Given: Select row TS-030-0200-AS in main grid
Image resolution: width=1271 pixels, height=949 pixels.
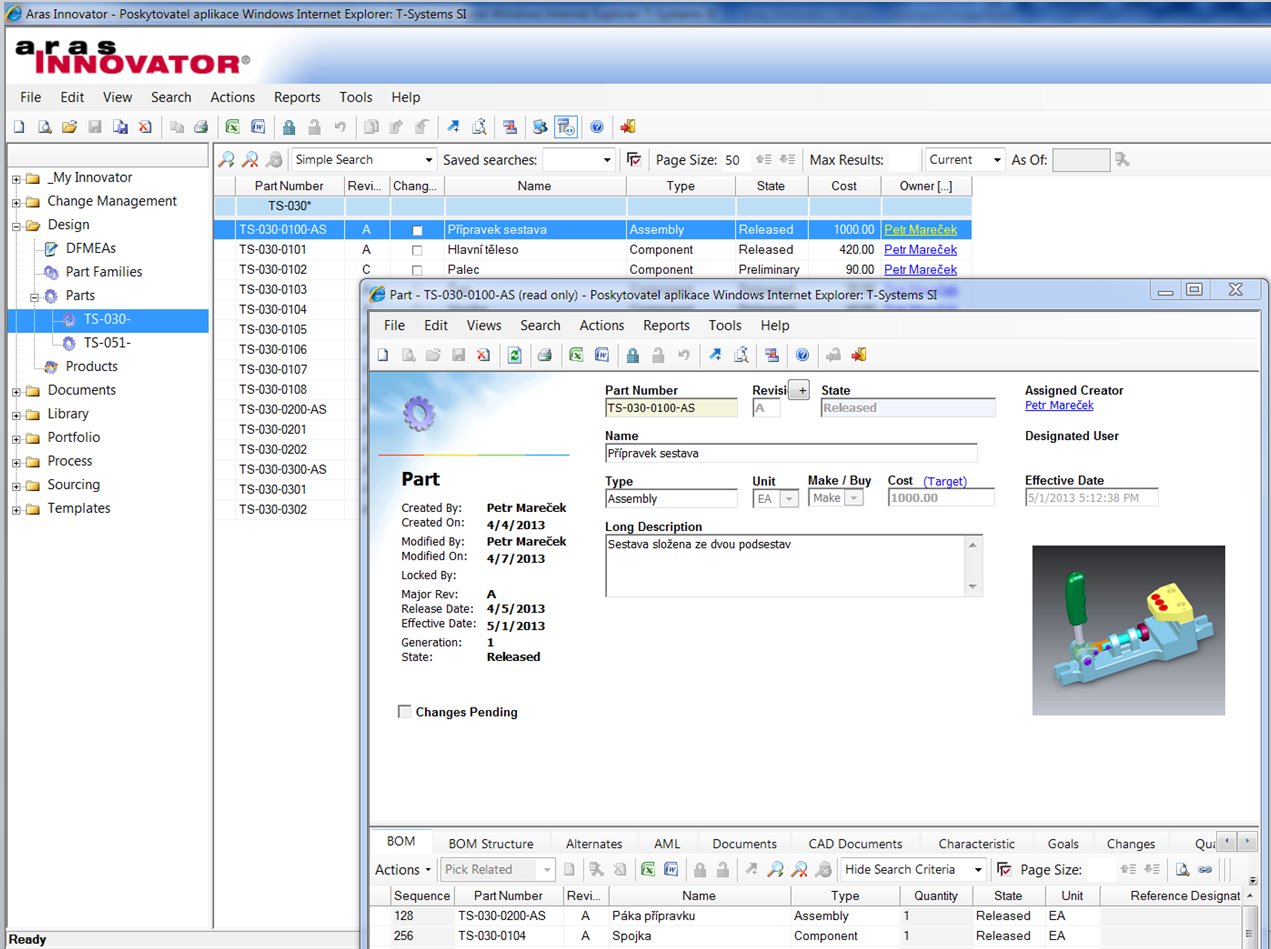Looking at the screenshot, I should (283, 409).
